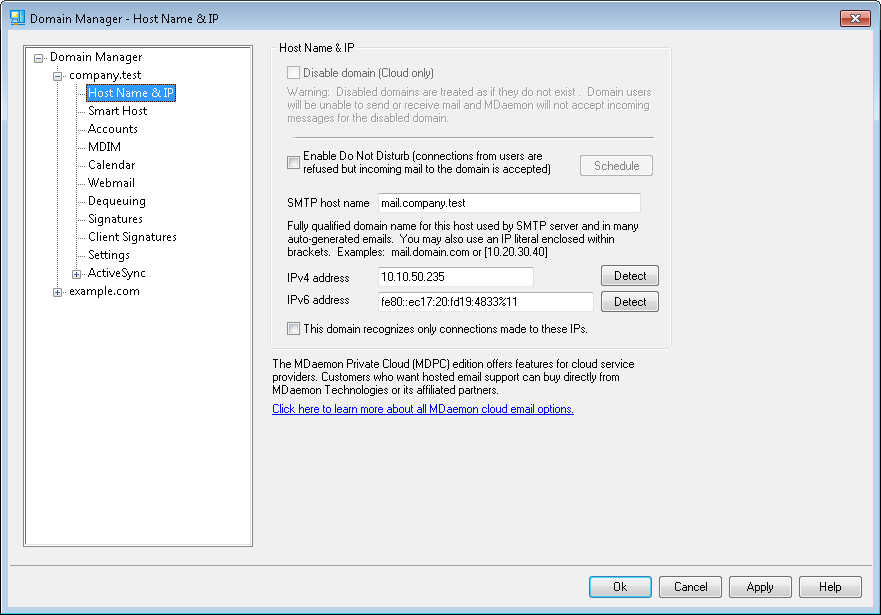
Task: Open Client Signatures tree entry
Action: click(x=132, y=237)
